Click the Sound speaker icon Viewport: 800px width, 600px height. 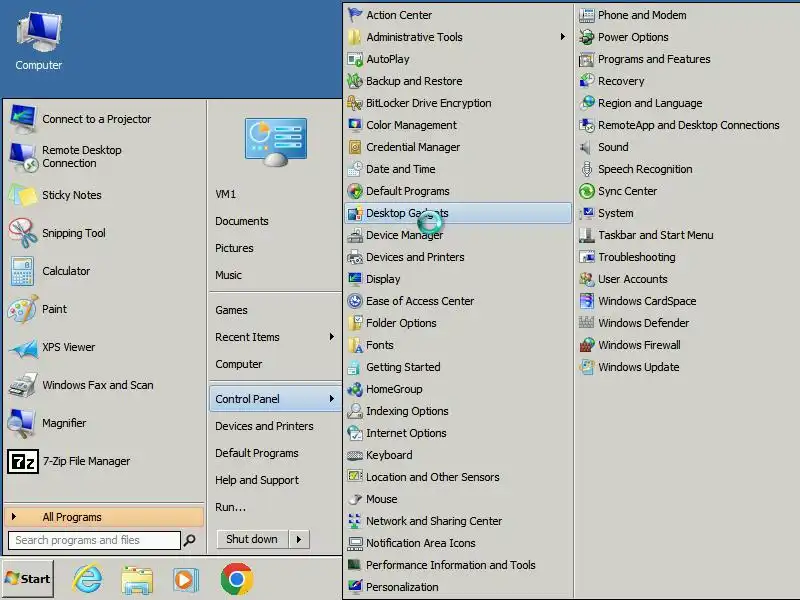(x=587, y=147)
